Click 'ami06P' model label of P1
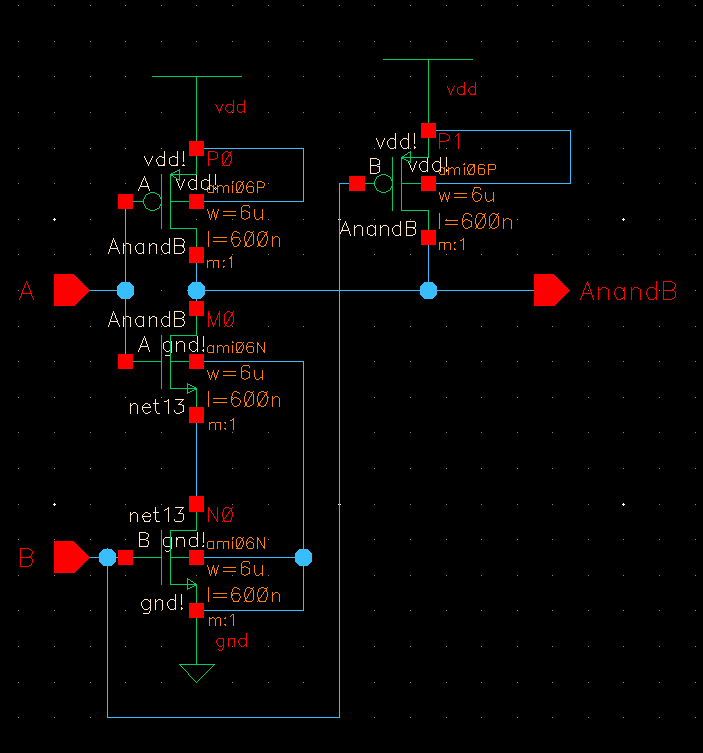 [467, 170]
